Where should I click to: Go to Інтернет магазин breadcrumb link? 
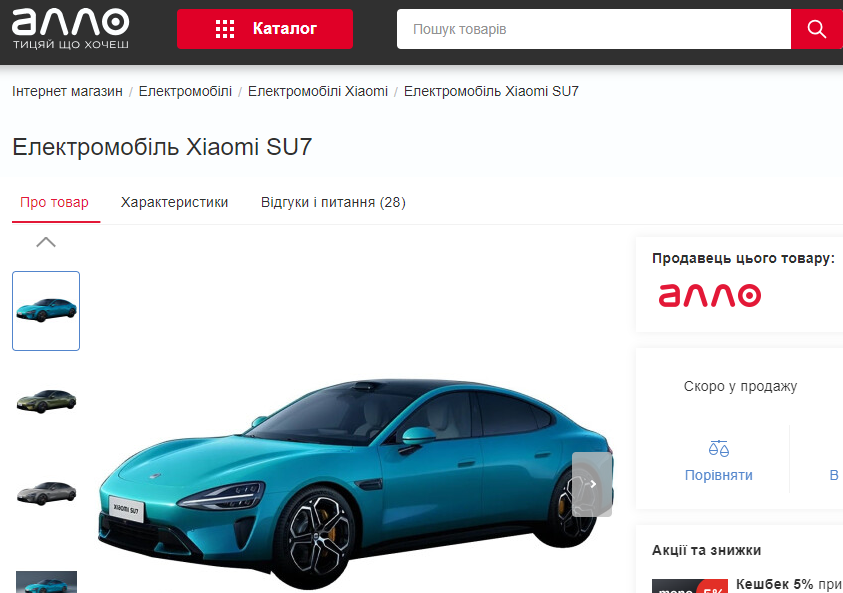67,91
